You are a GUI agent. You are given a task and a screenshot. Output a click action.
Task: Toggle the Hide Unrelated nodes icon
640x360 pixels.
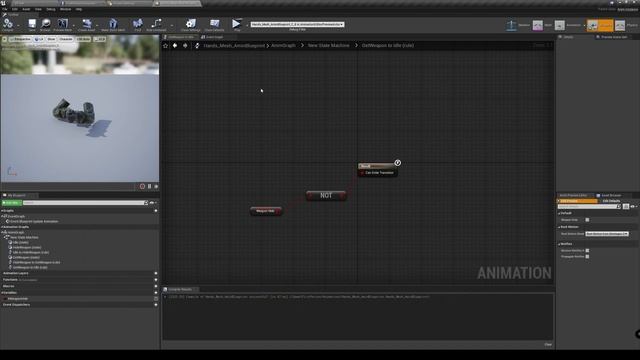156,24
